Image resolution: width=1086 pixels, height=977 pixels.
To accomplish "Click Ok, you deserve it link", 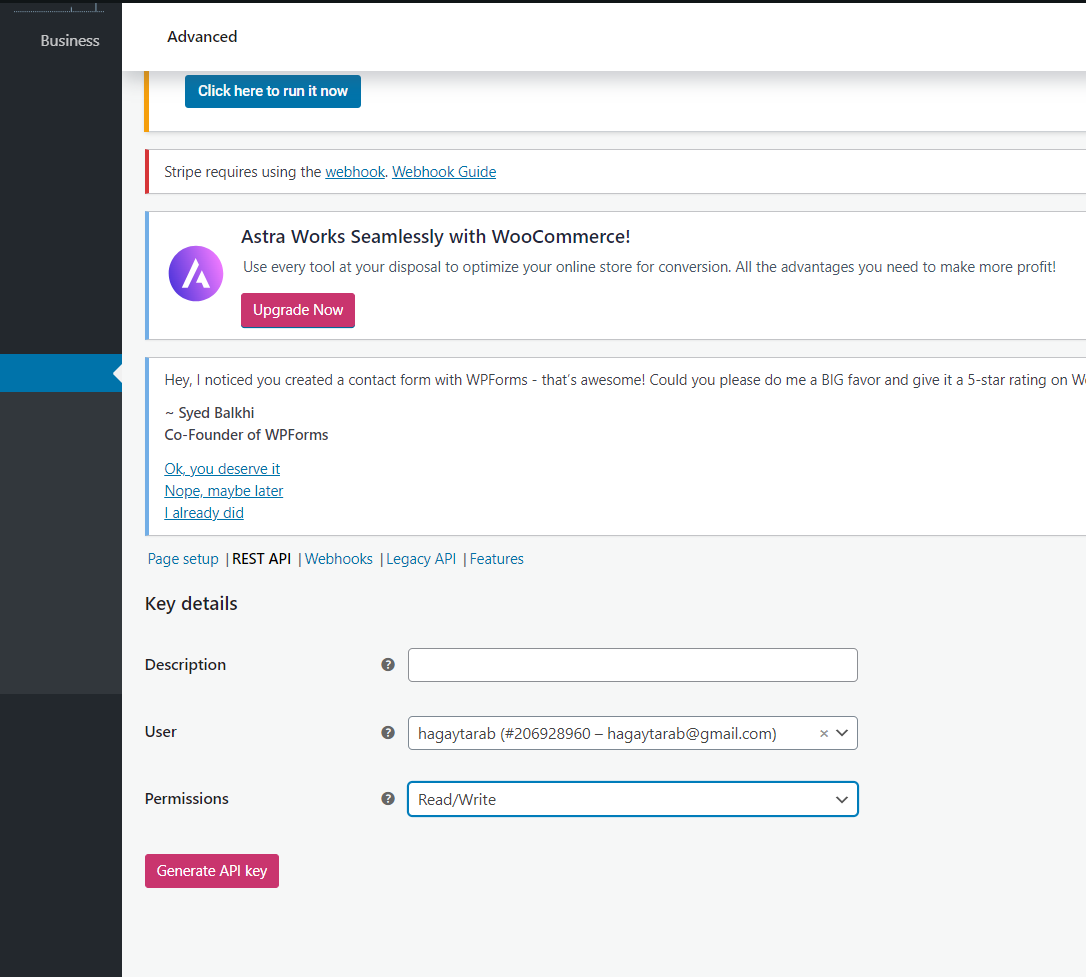I will (222, 469).
